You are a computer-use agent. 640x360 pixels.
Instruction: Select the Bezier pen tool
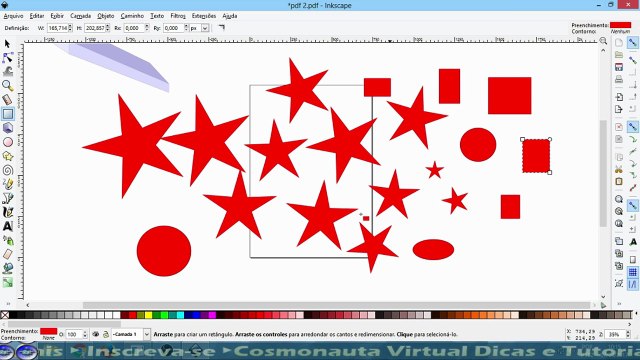click(x=7, y=198)
